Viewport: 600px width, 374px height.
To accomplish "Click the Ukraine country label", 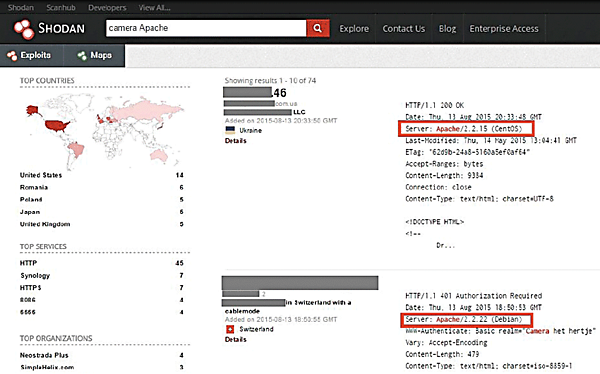I will (x=251, y=131).
